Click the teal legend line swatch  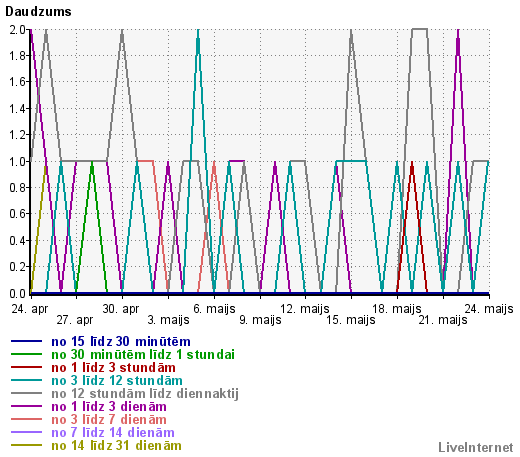click(26, 380)
